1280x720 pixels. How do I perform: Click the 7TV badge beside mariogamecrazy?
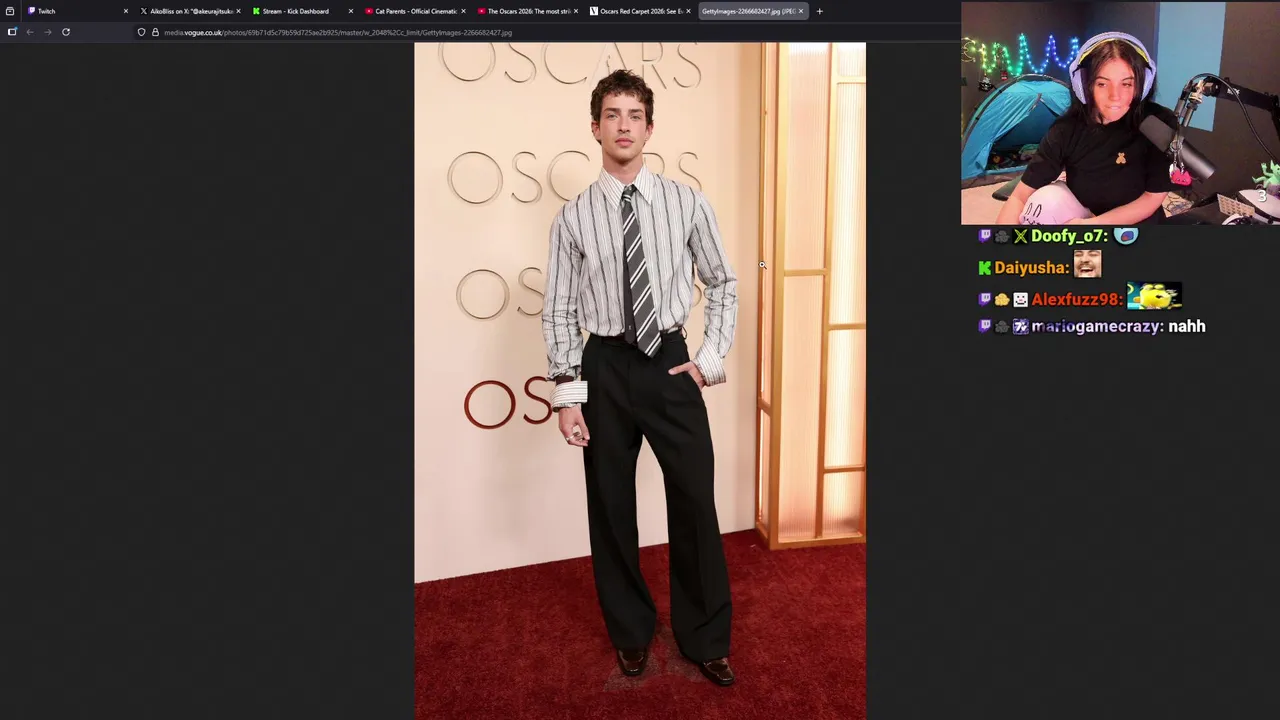point(1020,326)
